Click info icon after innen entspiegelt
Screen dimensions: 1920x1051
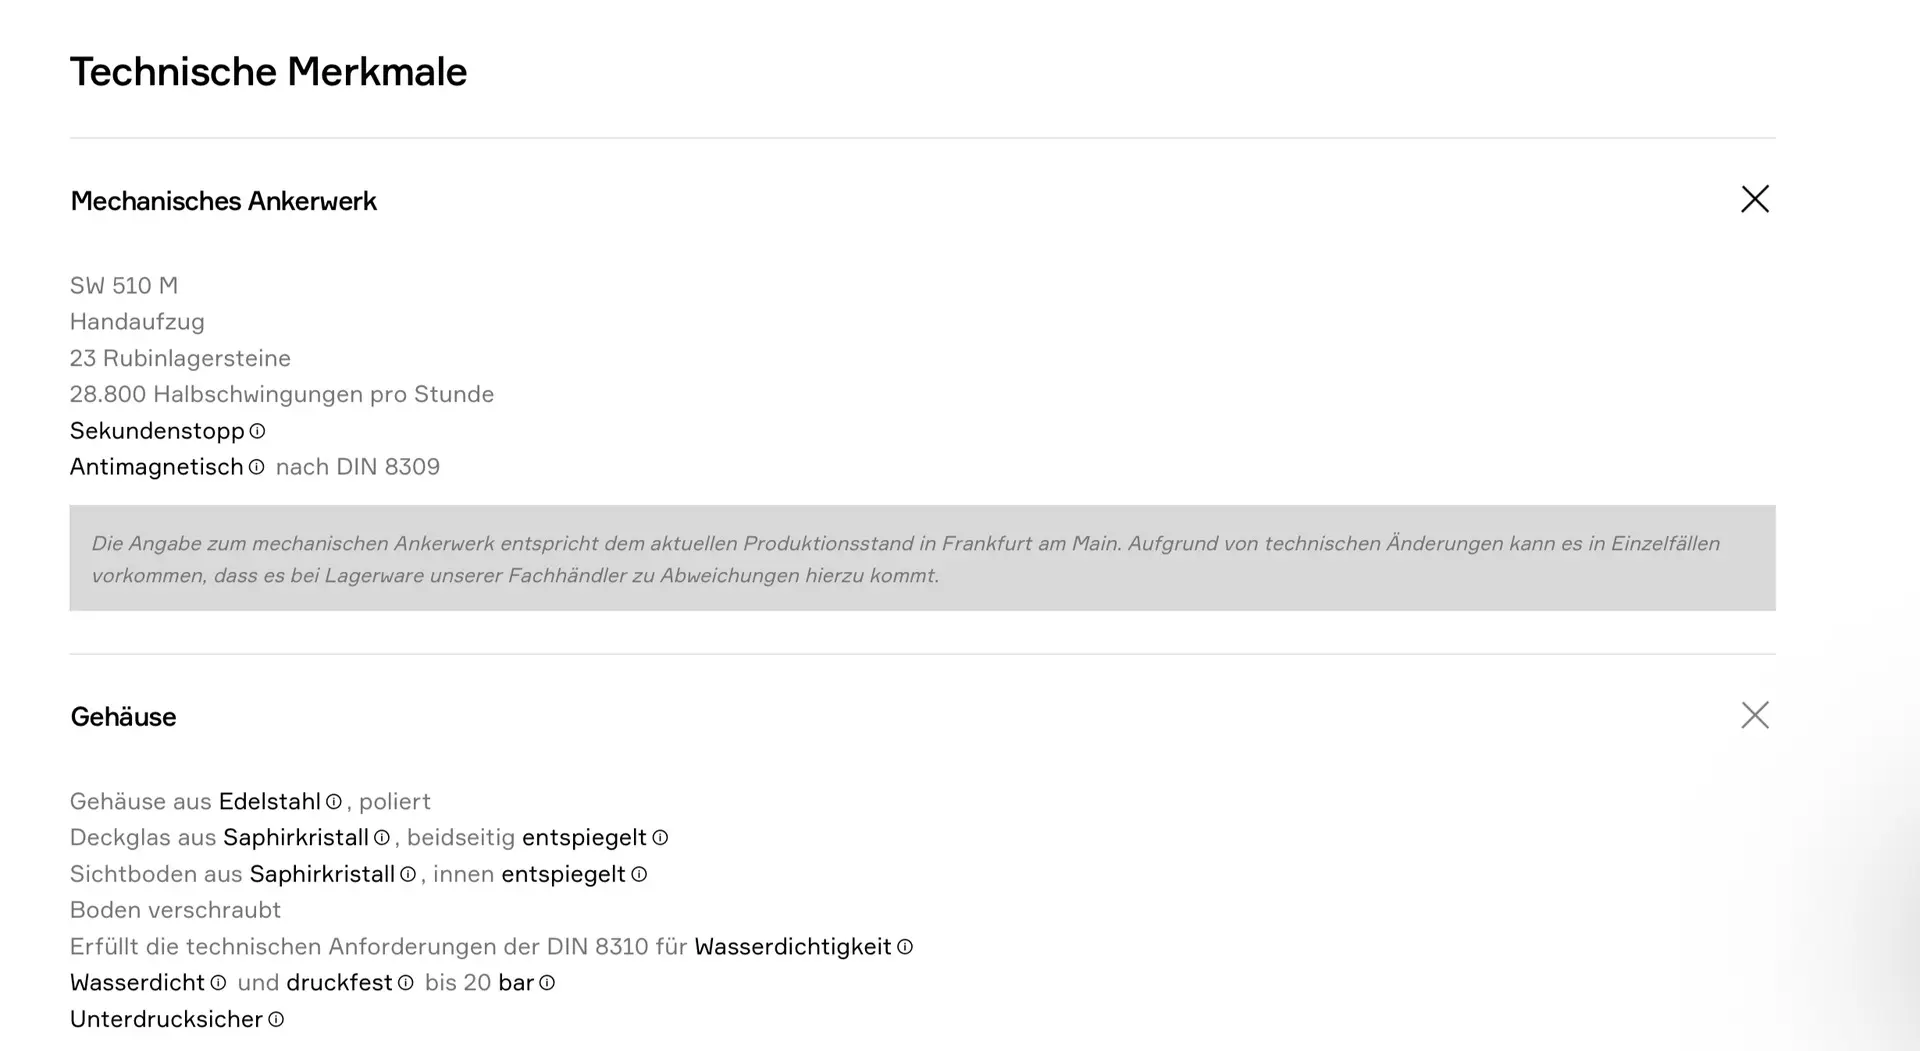[x=639, y=874]
